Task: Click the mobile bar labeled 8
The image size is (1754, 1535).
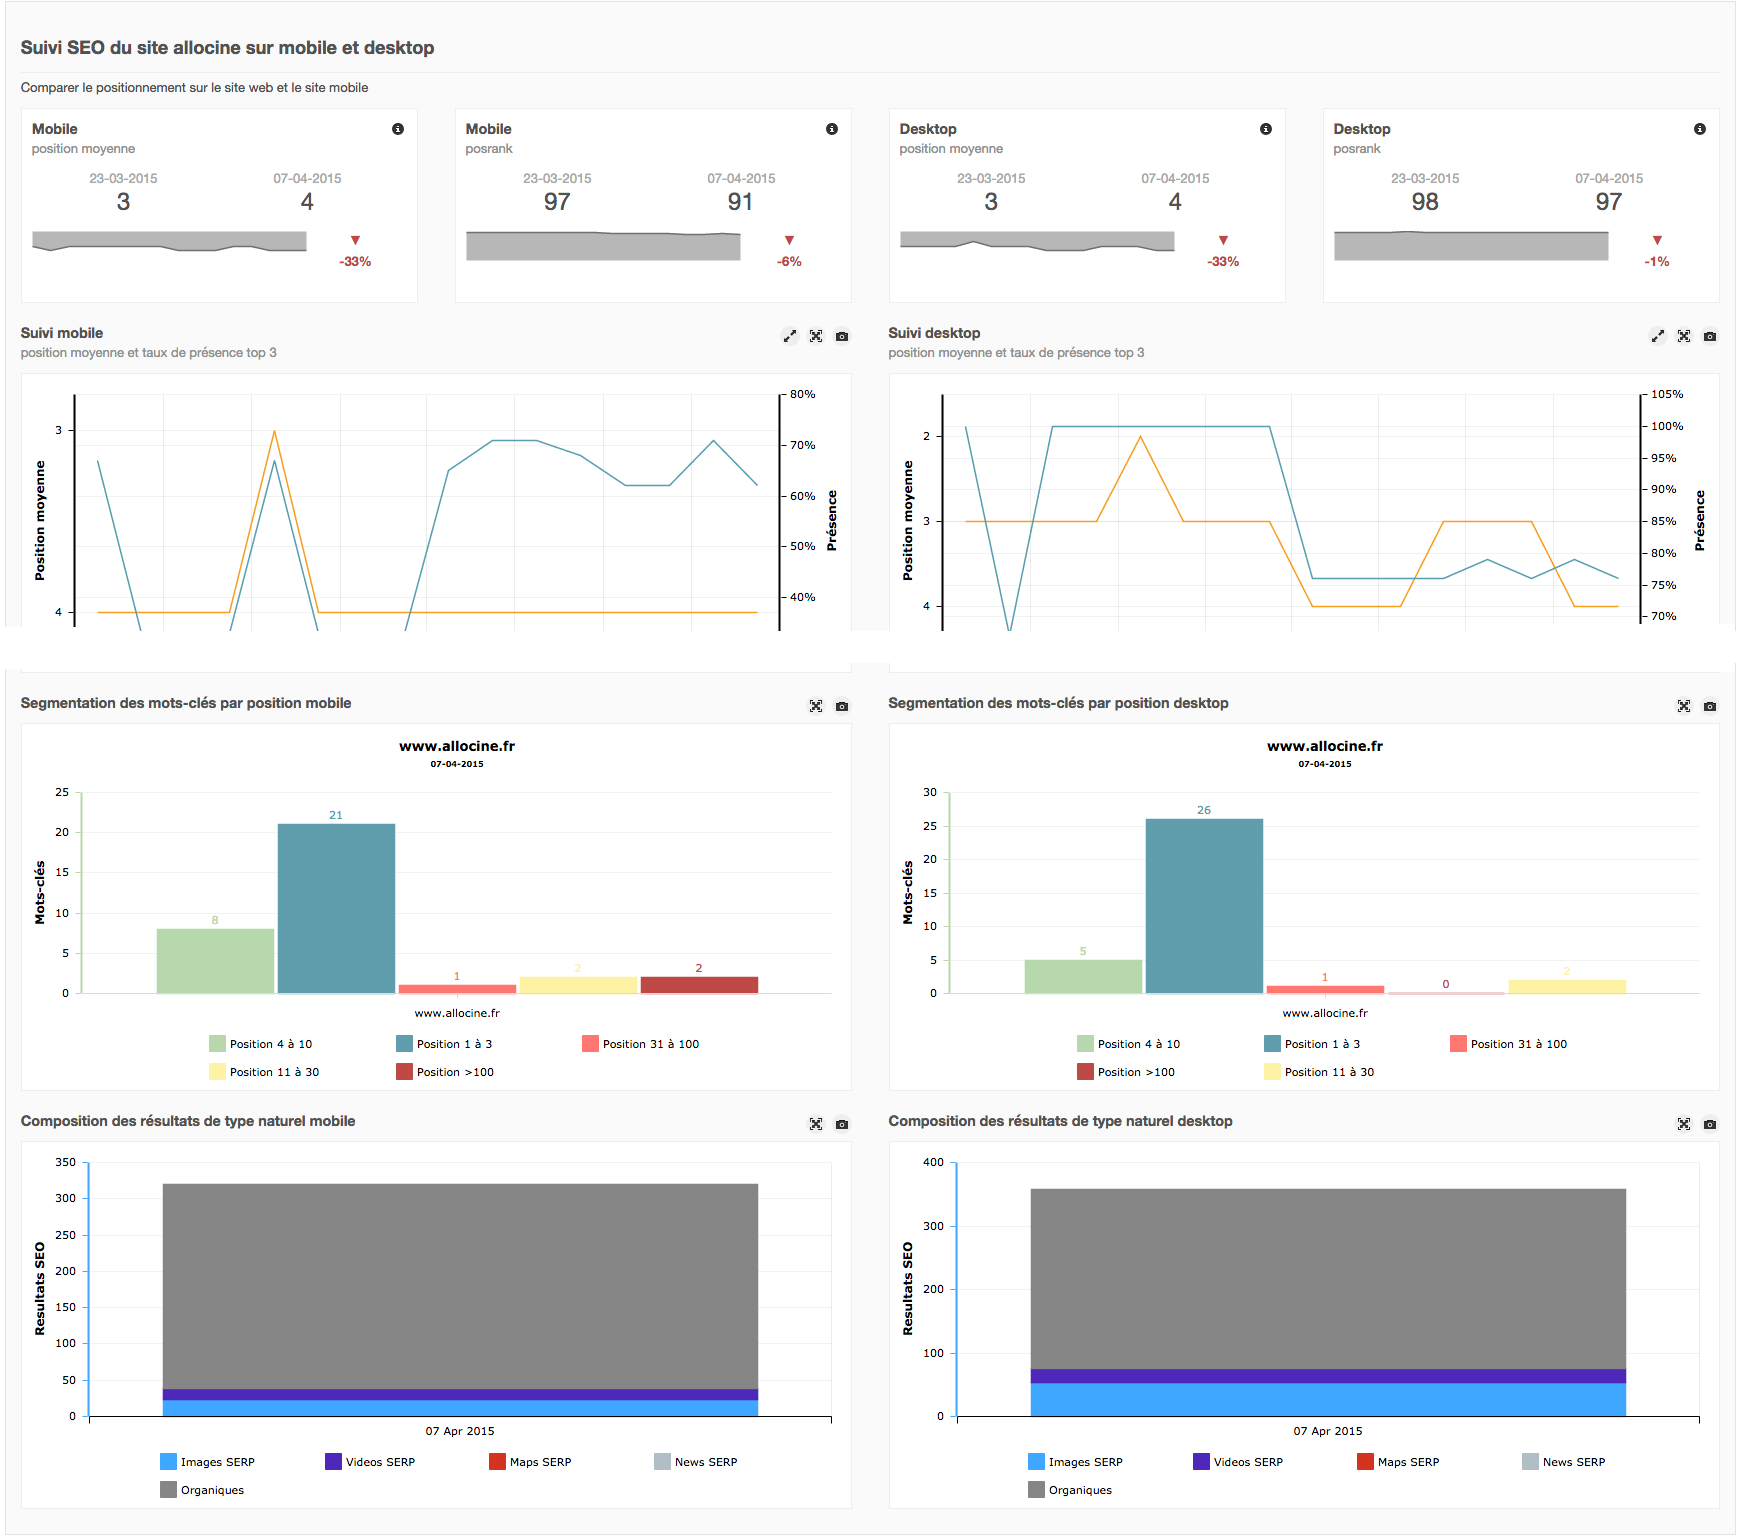Action: [x=215, y=961]
